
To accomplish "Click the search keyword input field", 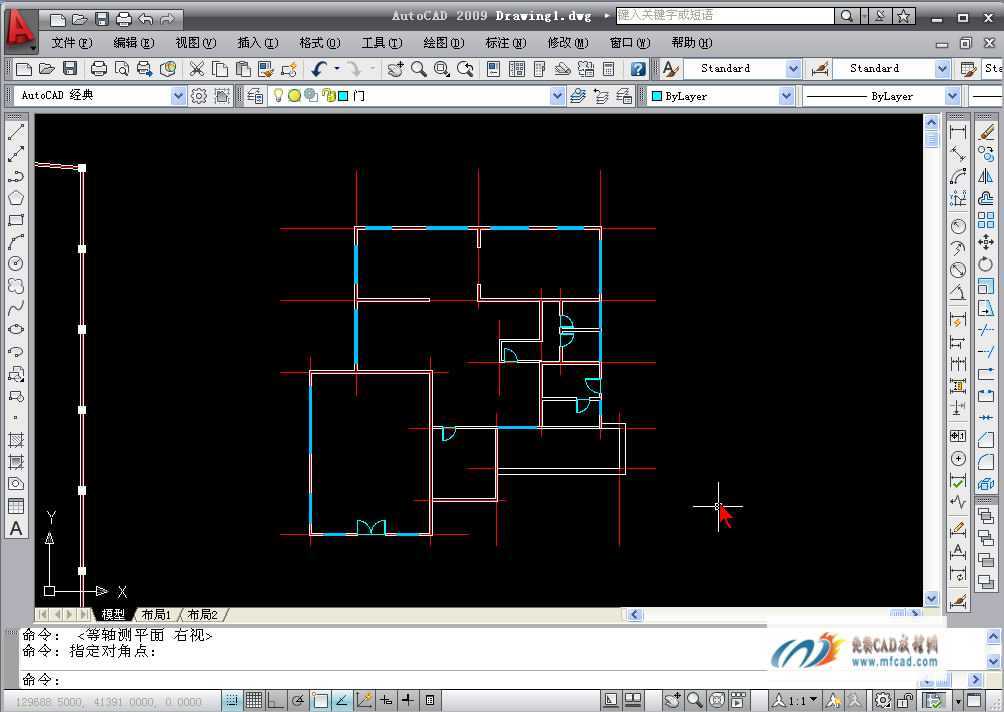I will point(724,16).
